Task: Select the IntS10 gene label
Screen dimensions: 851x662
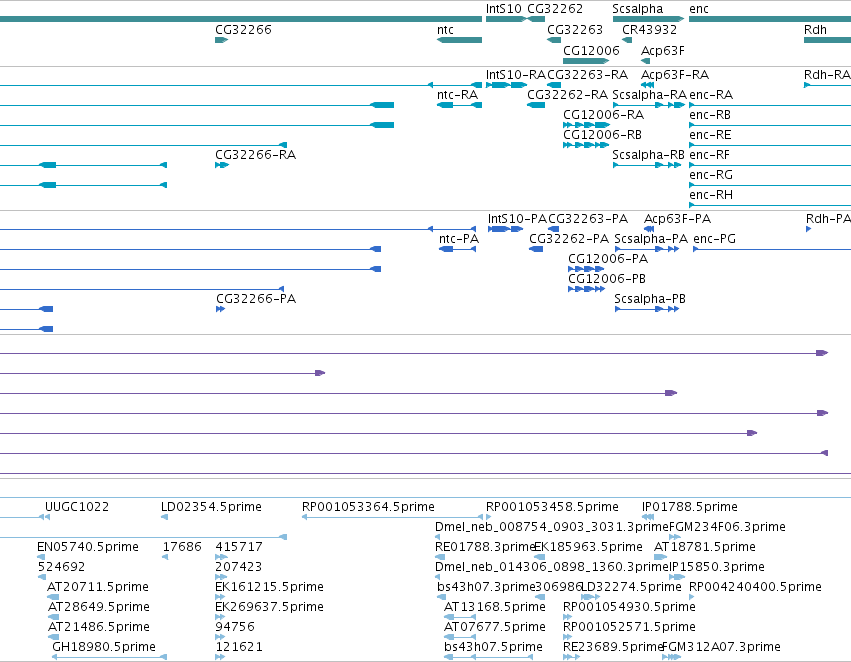Action: (504, 9)
